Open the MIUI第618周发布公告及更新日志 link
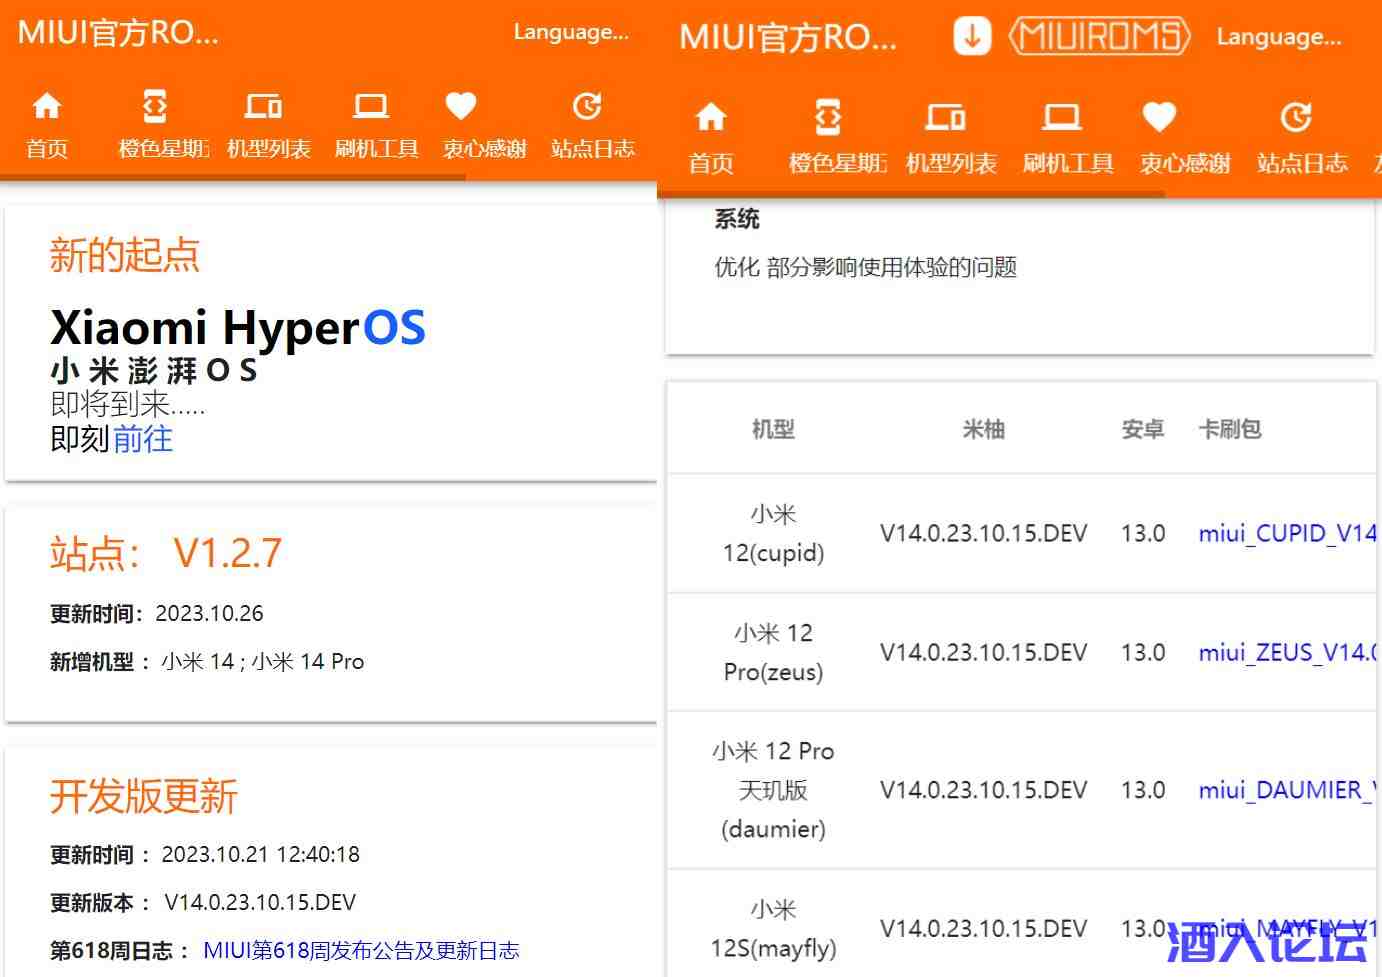The width and height of the screenshot is (1382, 977). coord(361,950)
